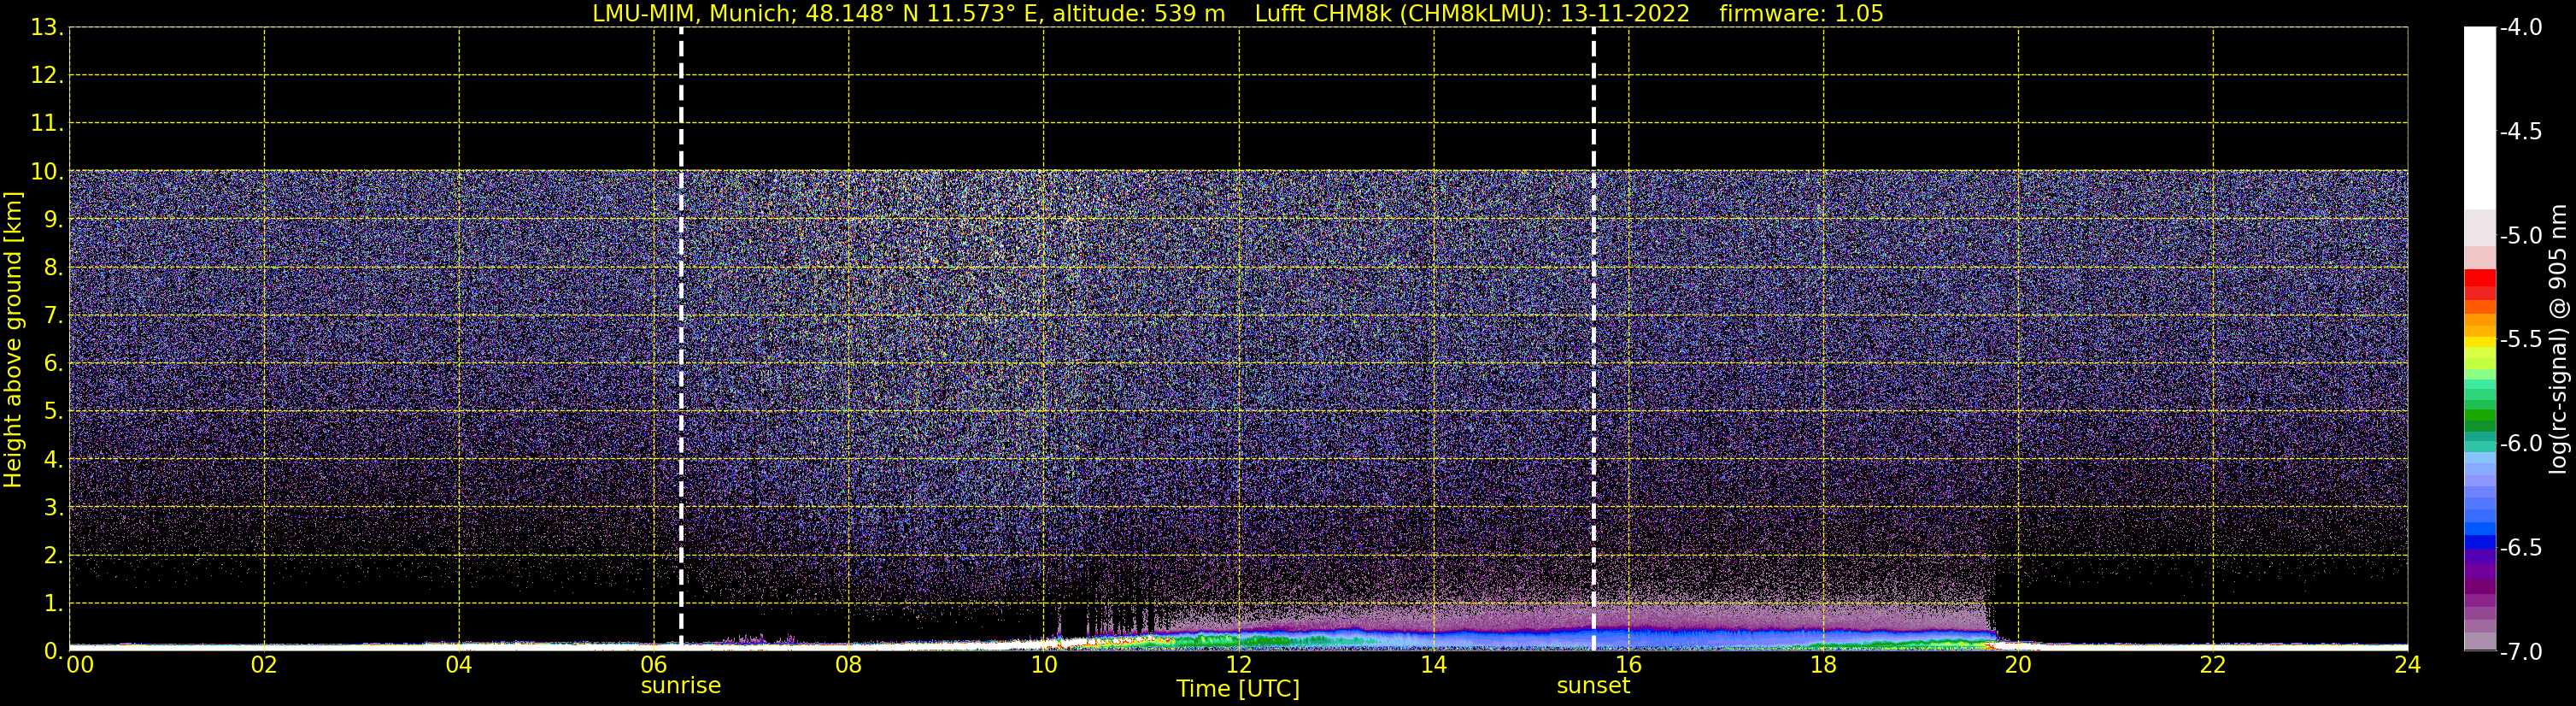Viewport: 2576px width, 706px height.
Task: Click the colorbar tick label '-6.0'
Action: point(2520,444)
